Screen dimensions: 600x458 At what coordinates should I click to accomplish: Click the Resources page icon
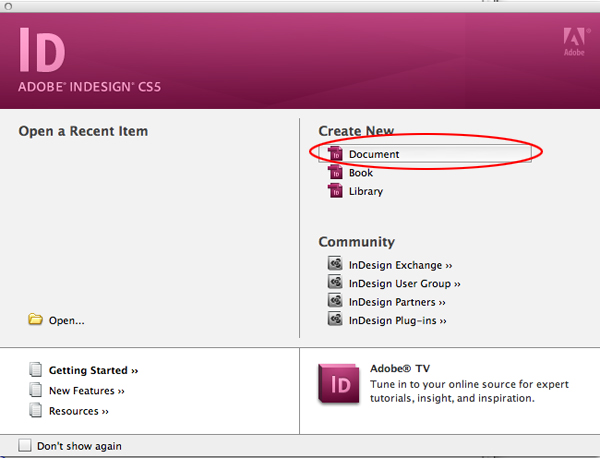[36, 410]
